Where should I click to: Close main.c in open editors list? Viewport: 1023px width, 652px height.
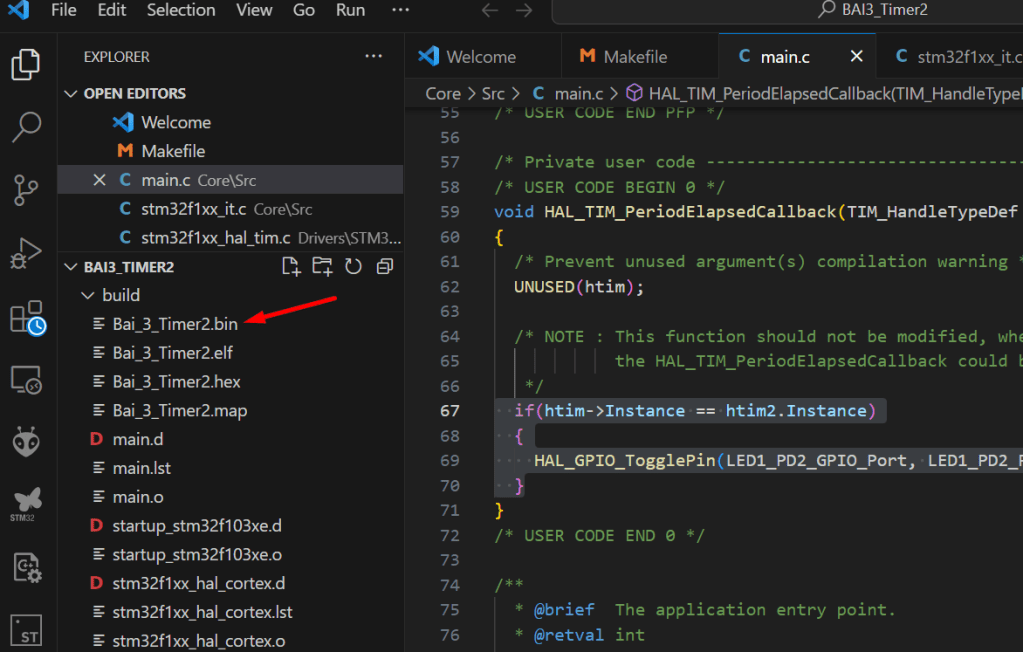[99, 180]
